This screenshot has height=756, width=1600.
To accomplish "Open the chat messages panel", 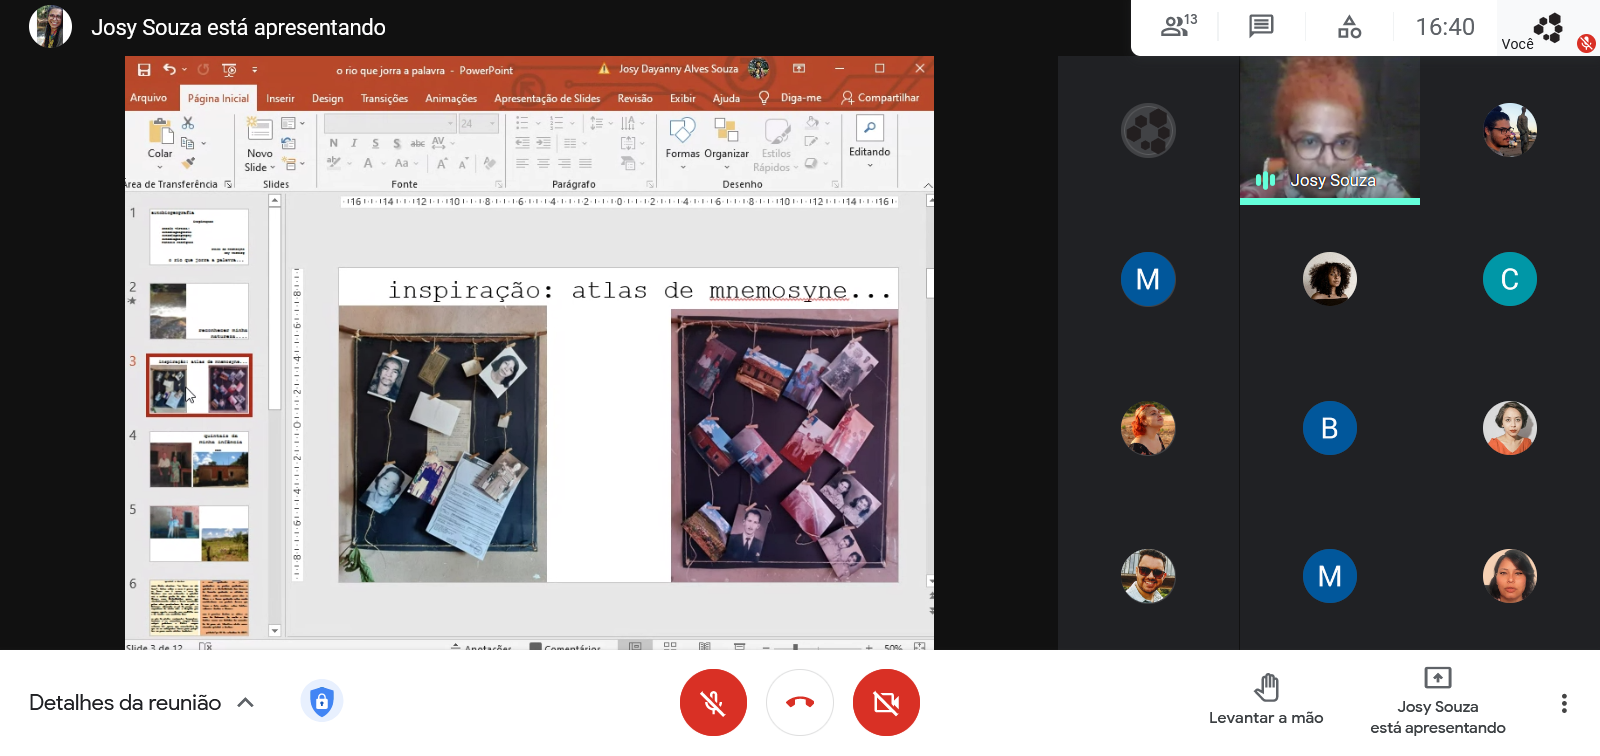I will [1261, 26].
